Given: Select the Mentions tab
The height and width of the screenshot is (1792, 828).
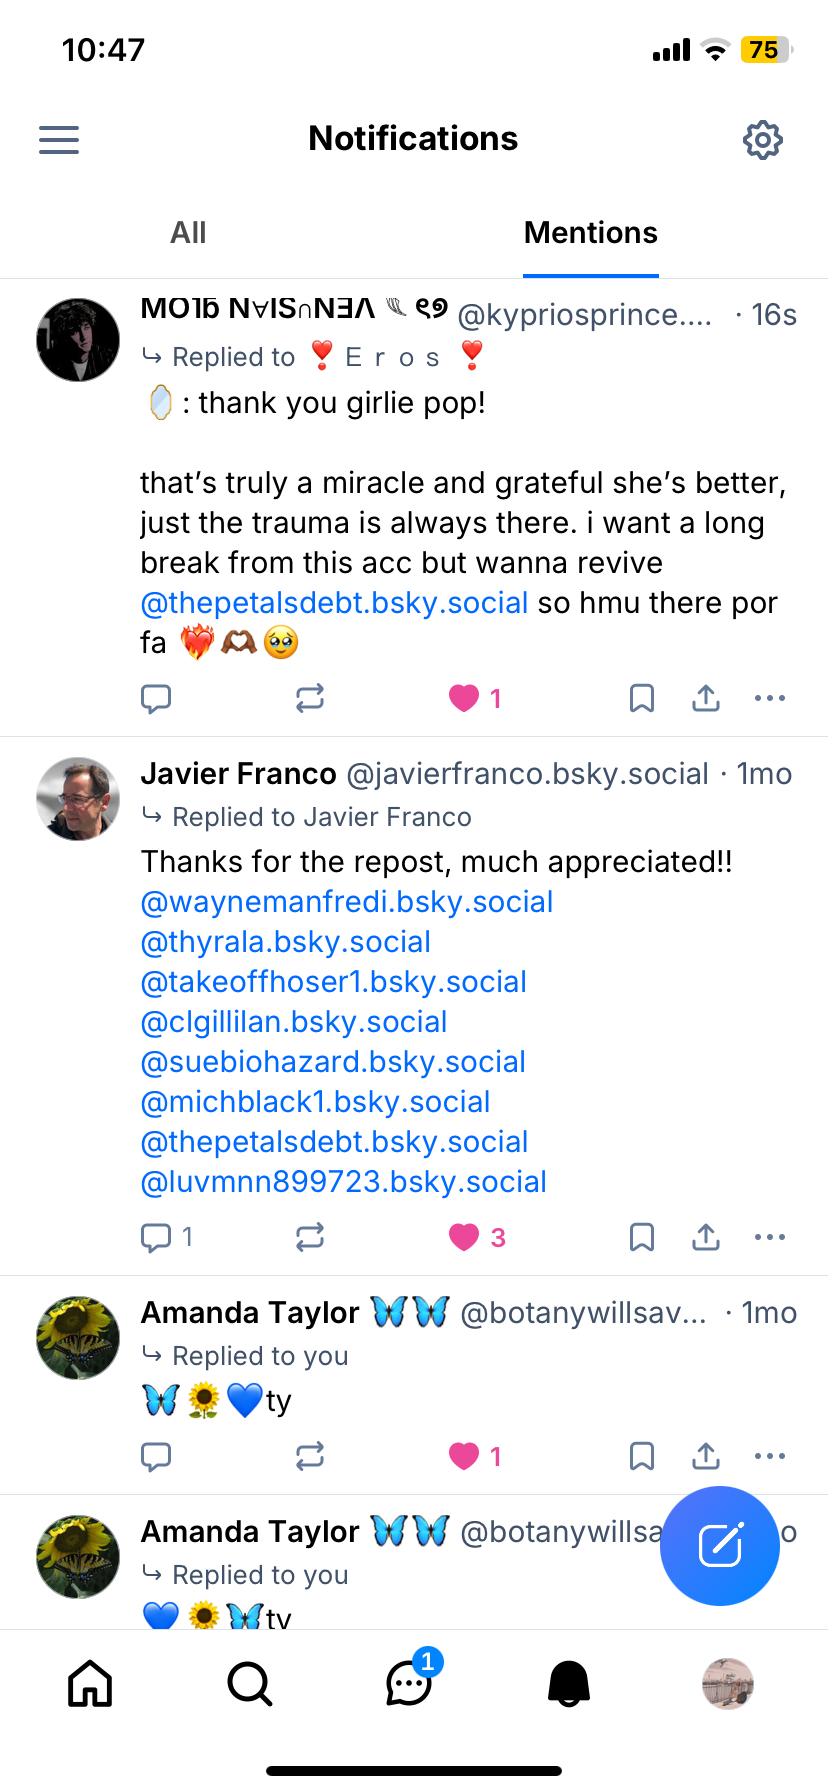Looking at the screenshot, I should pyautogui.click(x=590, y=233).
